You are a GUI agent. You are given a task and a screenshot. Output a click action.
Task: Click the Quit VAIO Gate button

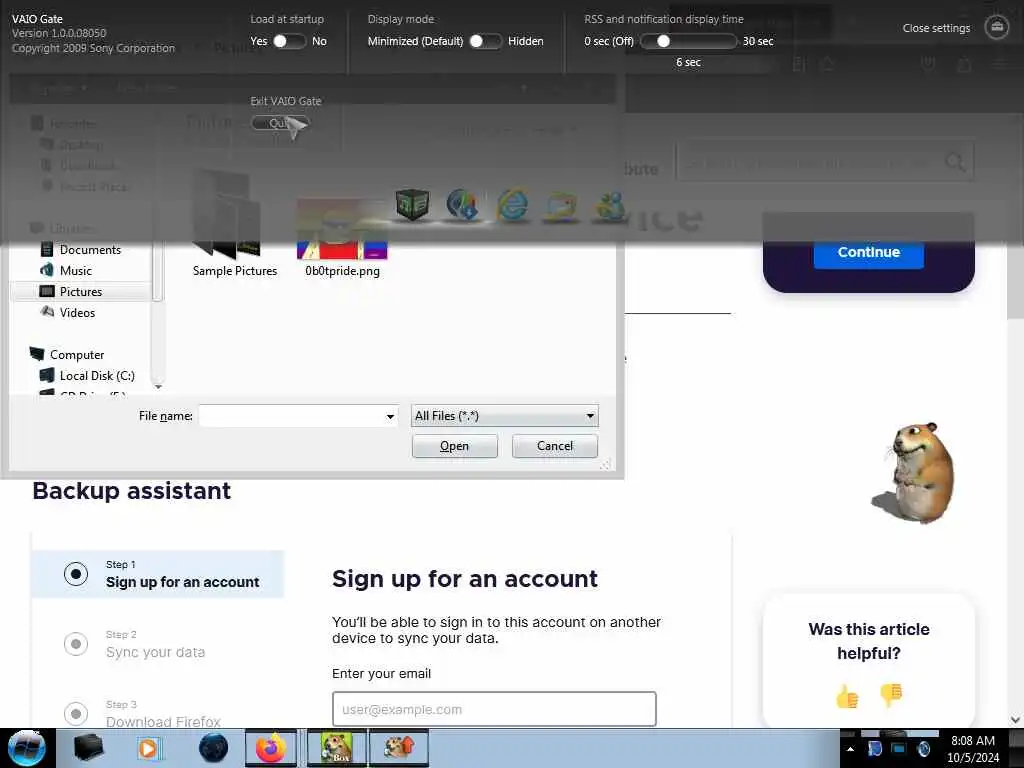click(279, 123)
